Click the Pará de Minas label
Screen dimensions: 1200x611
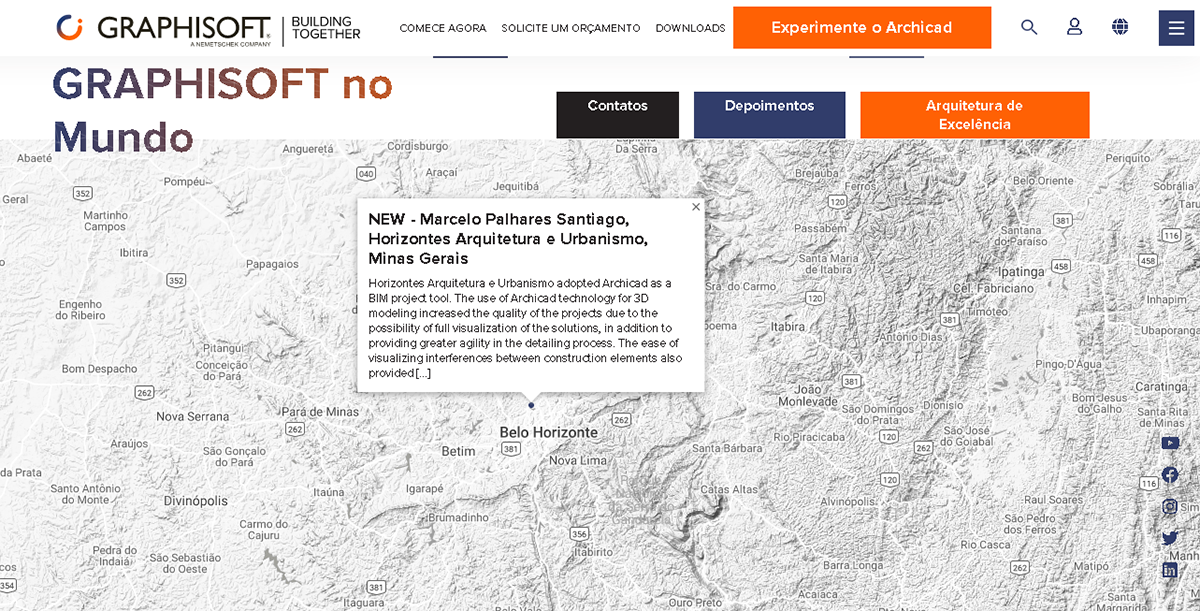320,412
